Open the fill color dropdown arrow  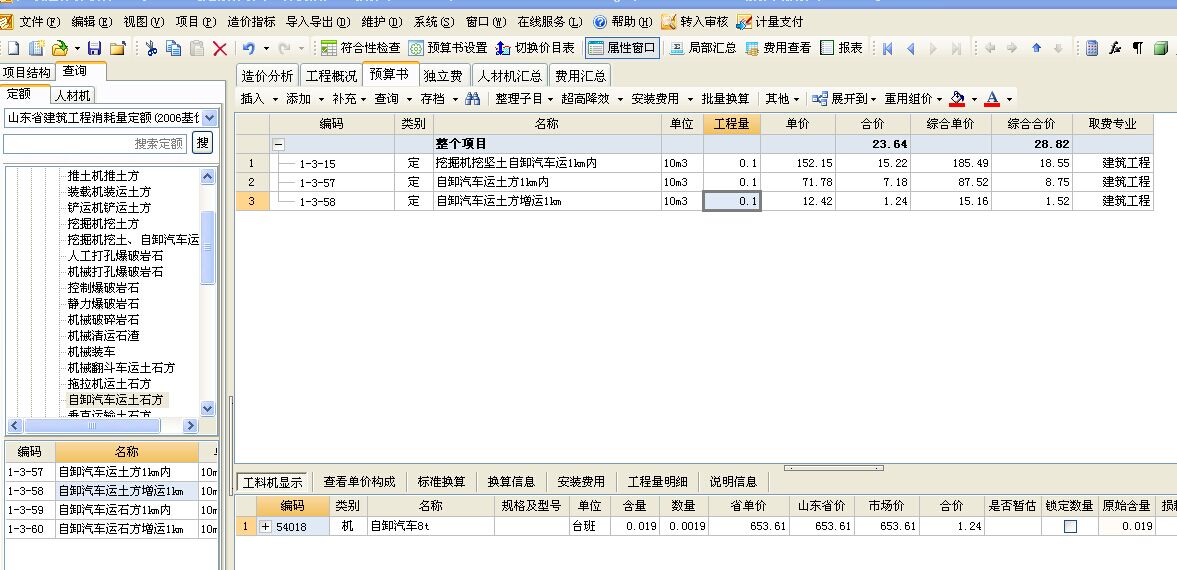coord(974,99)
